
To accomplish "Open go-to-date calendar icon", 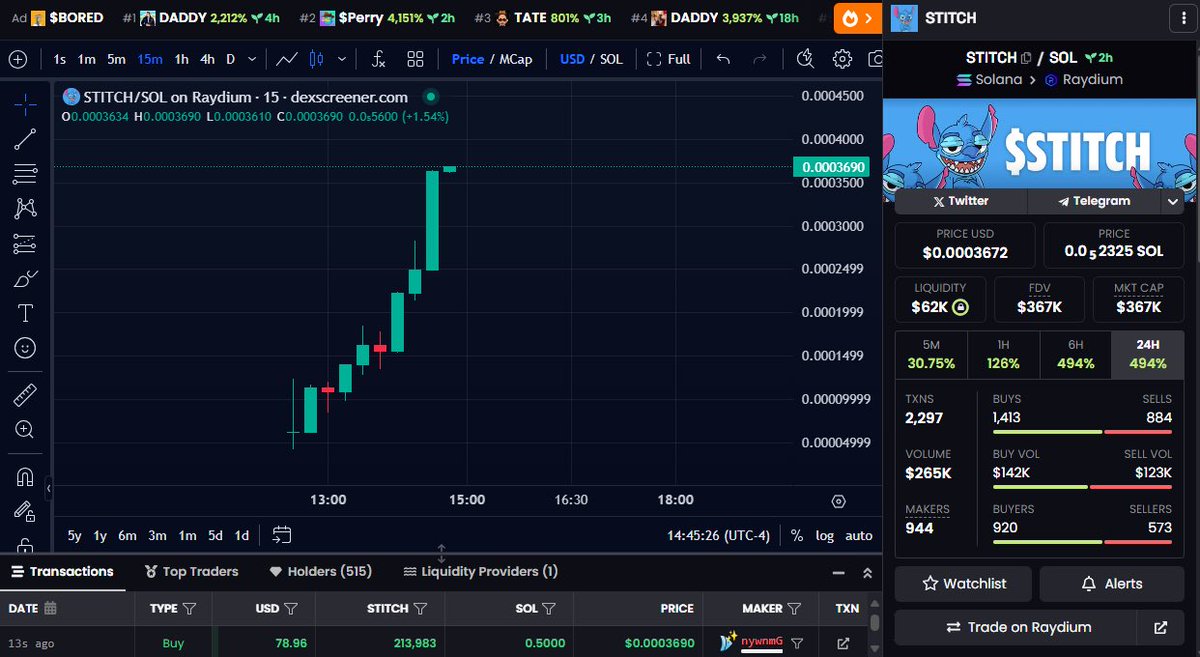I will [281, 535].
